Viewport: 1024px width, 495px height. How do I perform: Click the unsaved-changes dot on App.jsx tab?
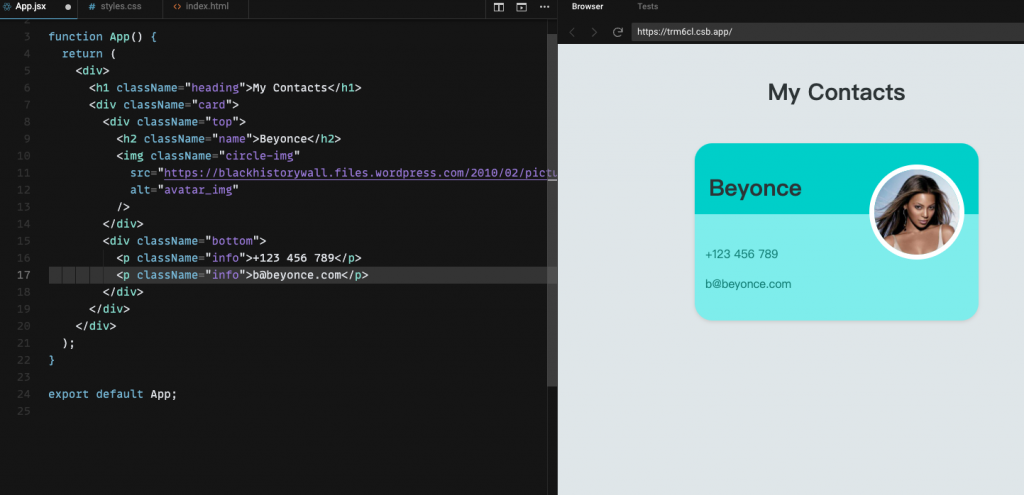click(68, 7)
